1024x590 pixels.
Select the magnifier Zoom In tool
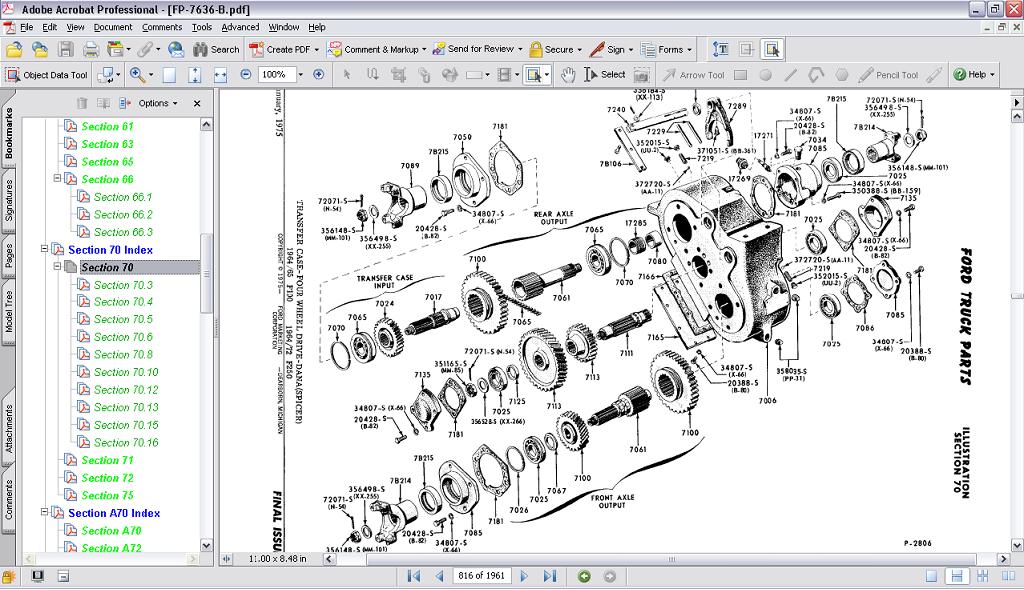(x=138, y=75)
